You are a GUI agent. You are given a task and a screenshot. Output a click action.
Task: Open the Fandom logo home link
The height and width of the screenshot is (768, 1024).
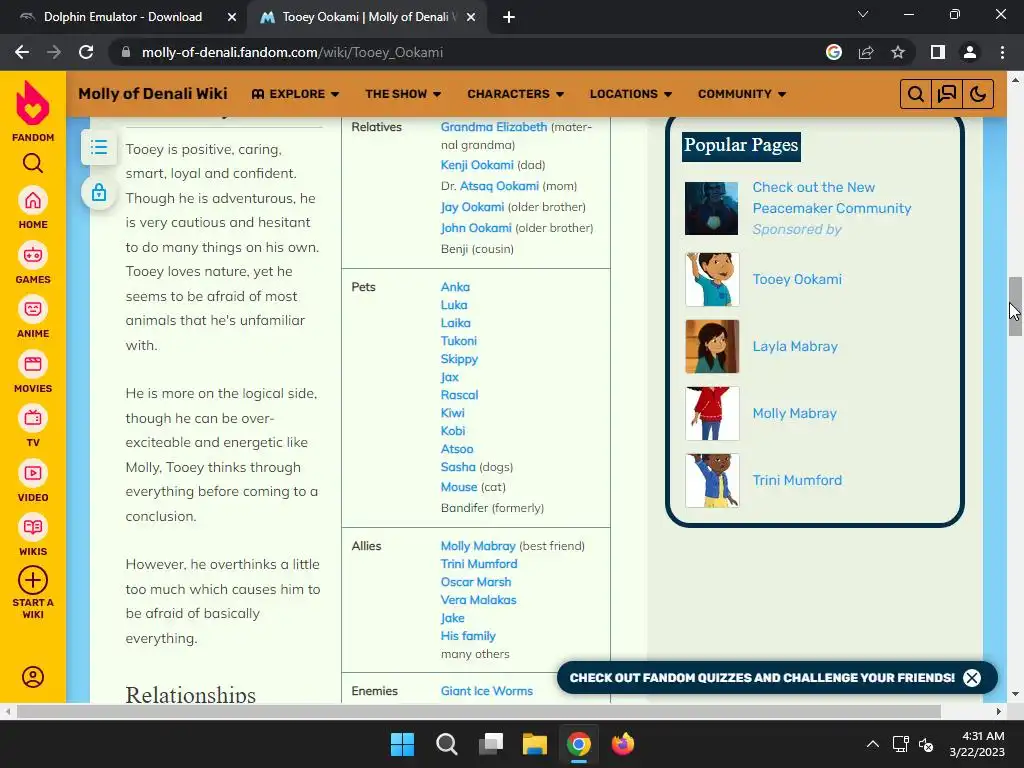point(33,111)
